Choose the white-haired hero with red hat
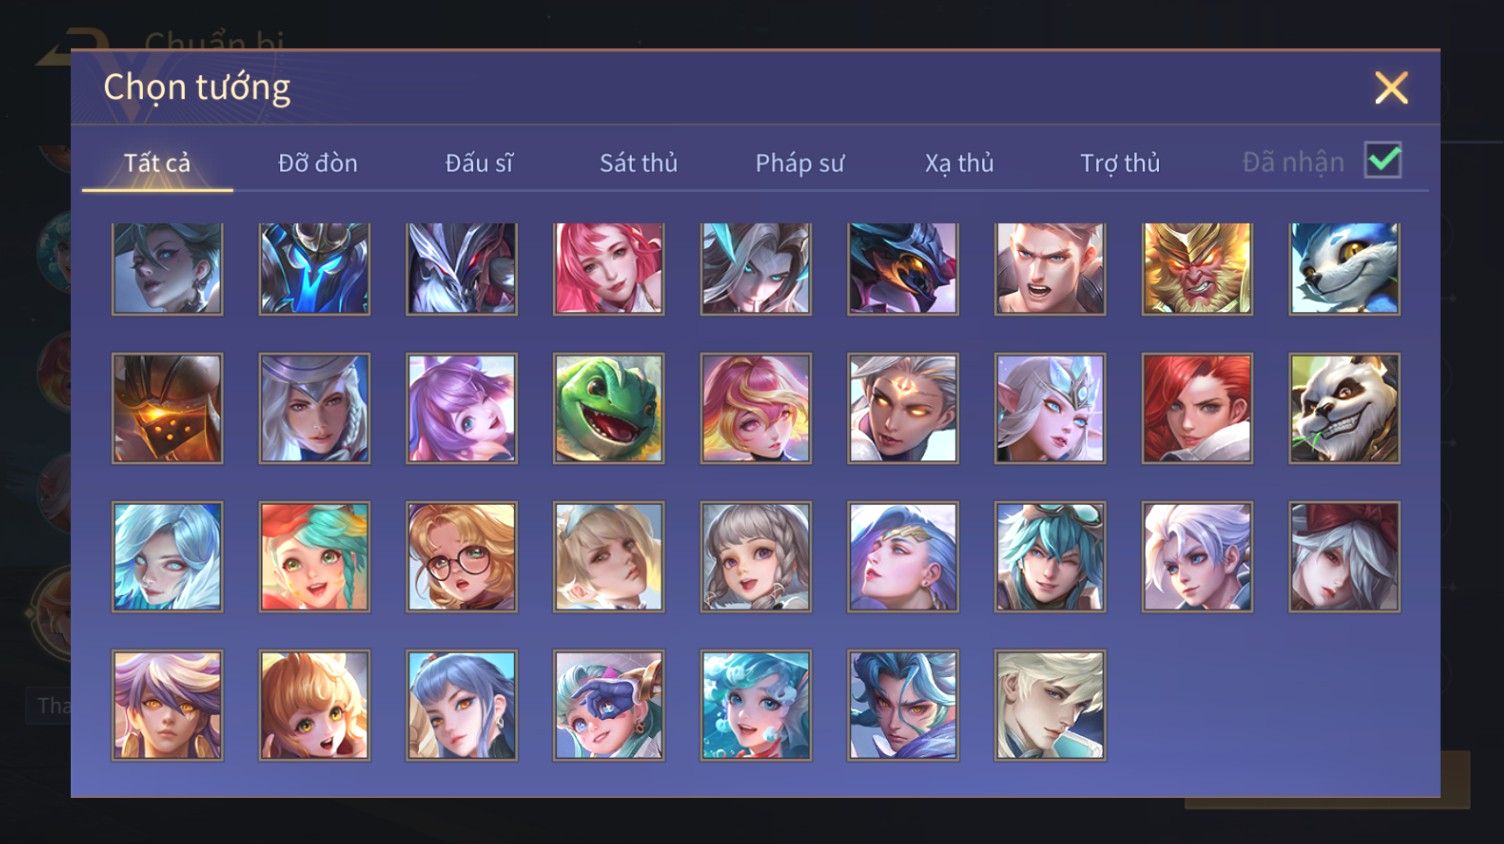 tap(1344, 557)
